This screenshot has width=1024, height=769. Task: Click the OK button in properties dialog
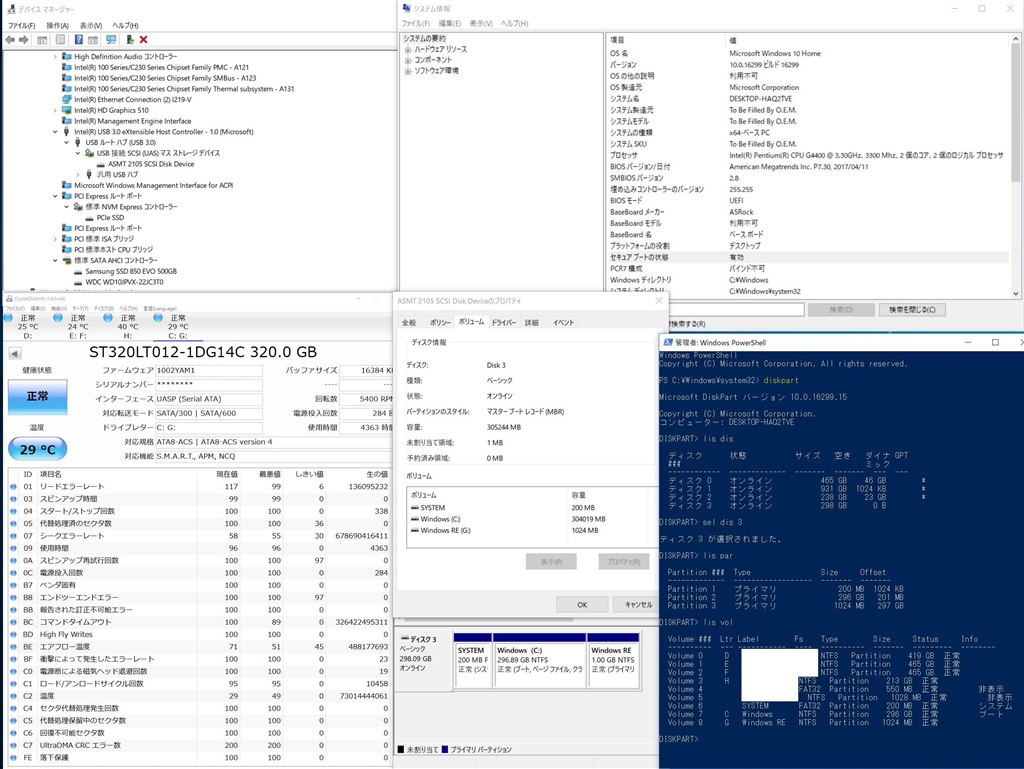pyautogui.click(x=582, y=604)
